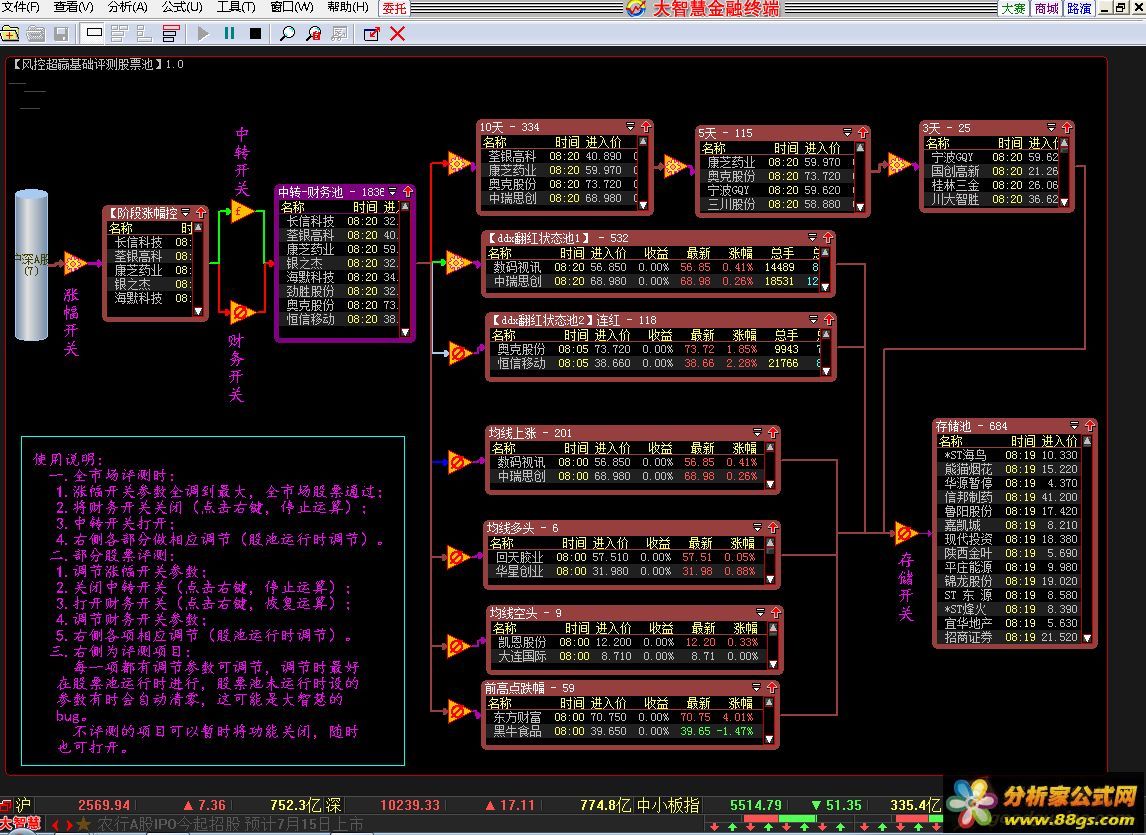Viewport: 1146px width, 835px height.
Task: Click the magnifier icon with red badge
Action: point(314,34)
